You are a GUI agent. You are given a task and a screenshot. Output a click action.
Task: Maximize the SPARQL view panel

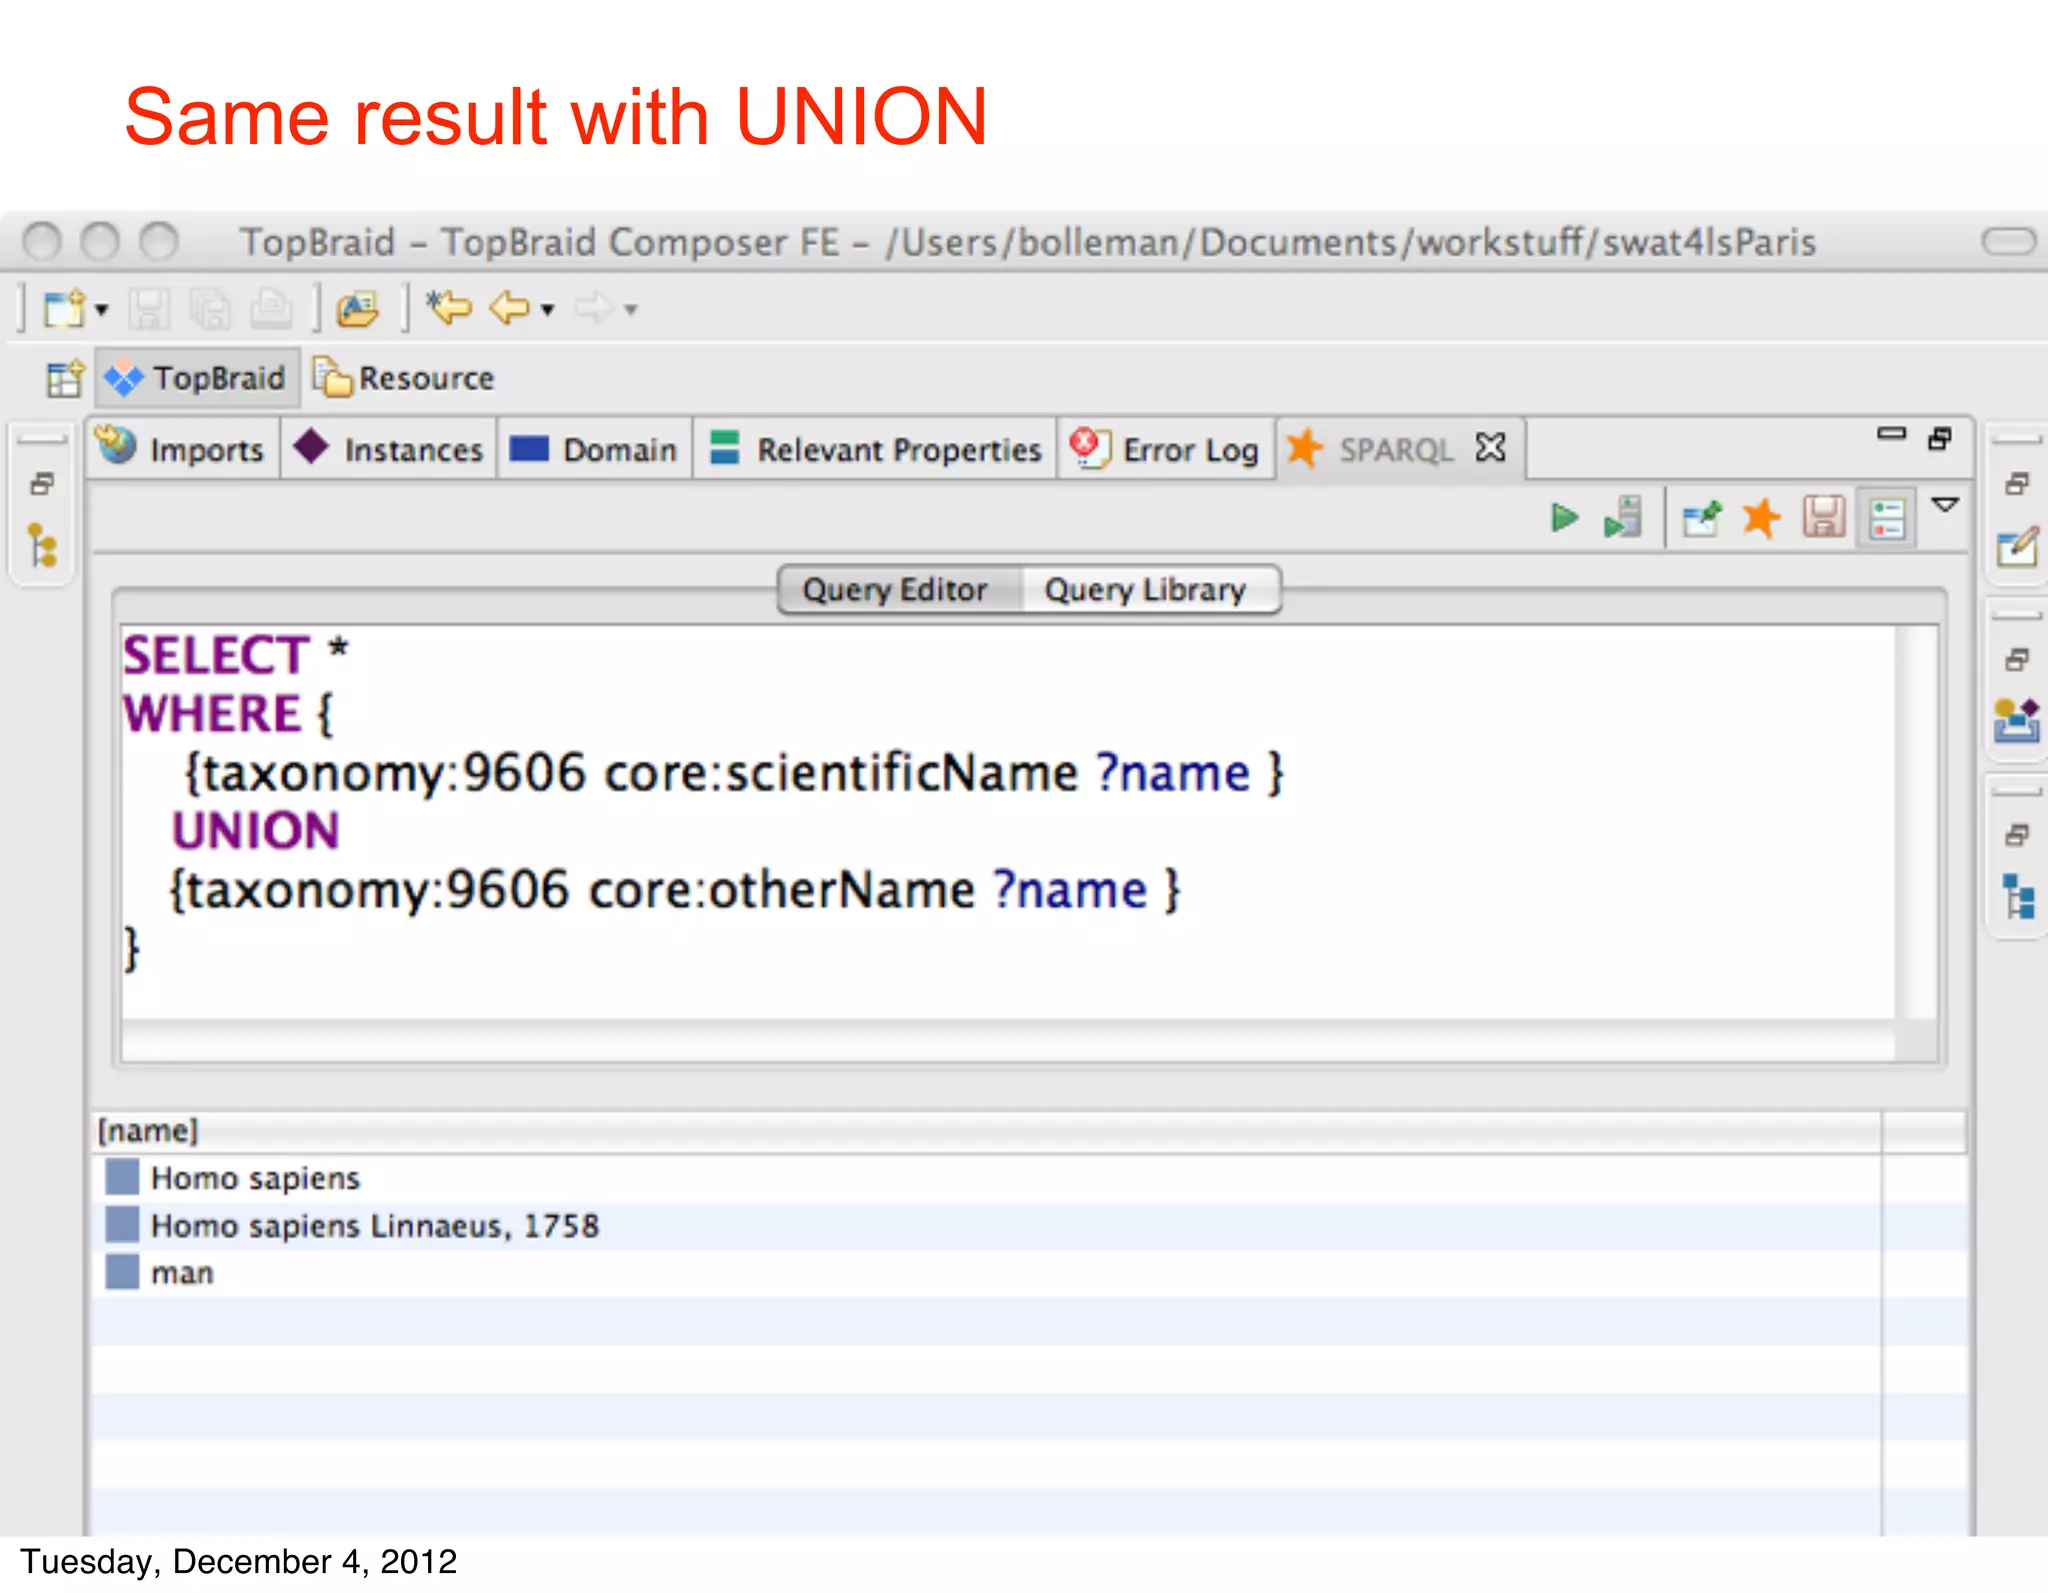[1941, 437]
